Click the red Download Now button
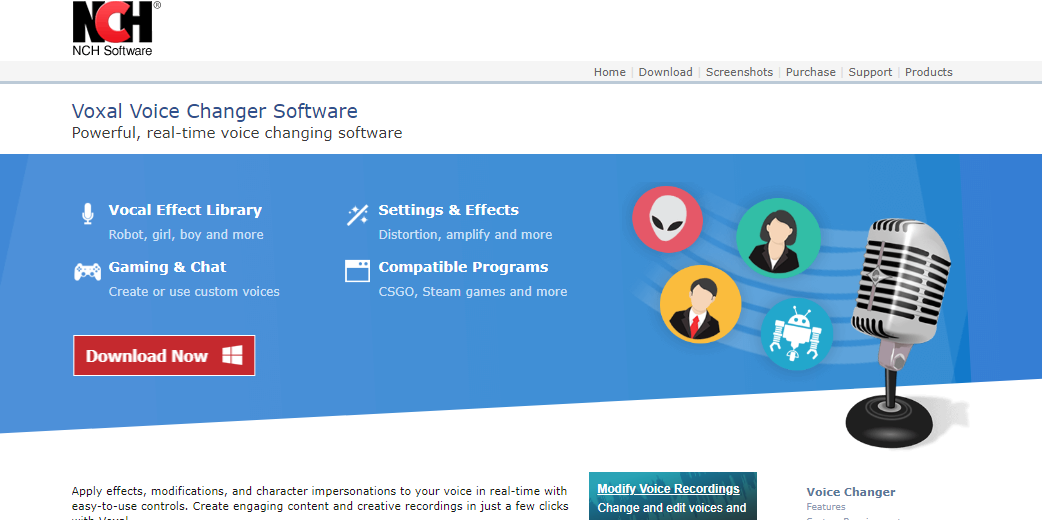The width and height of the screenshot is (1042, 520). click(x=164, y=355)
